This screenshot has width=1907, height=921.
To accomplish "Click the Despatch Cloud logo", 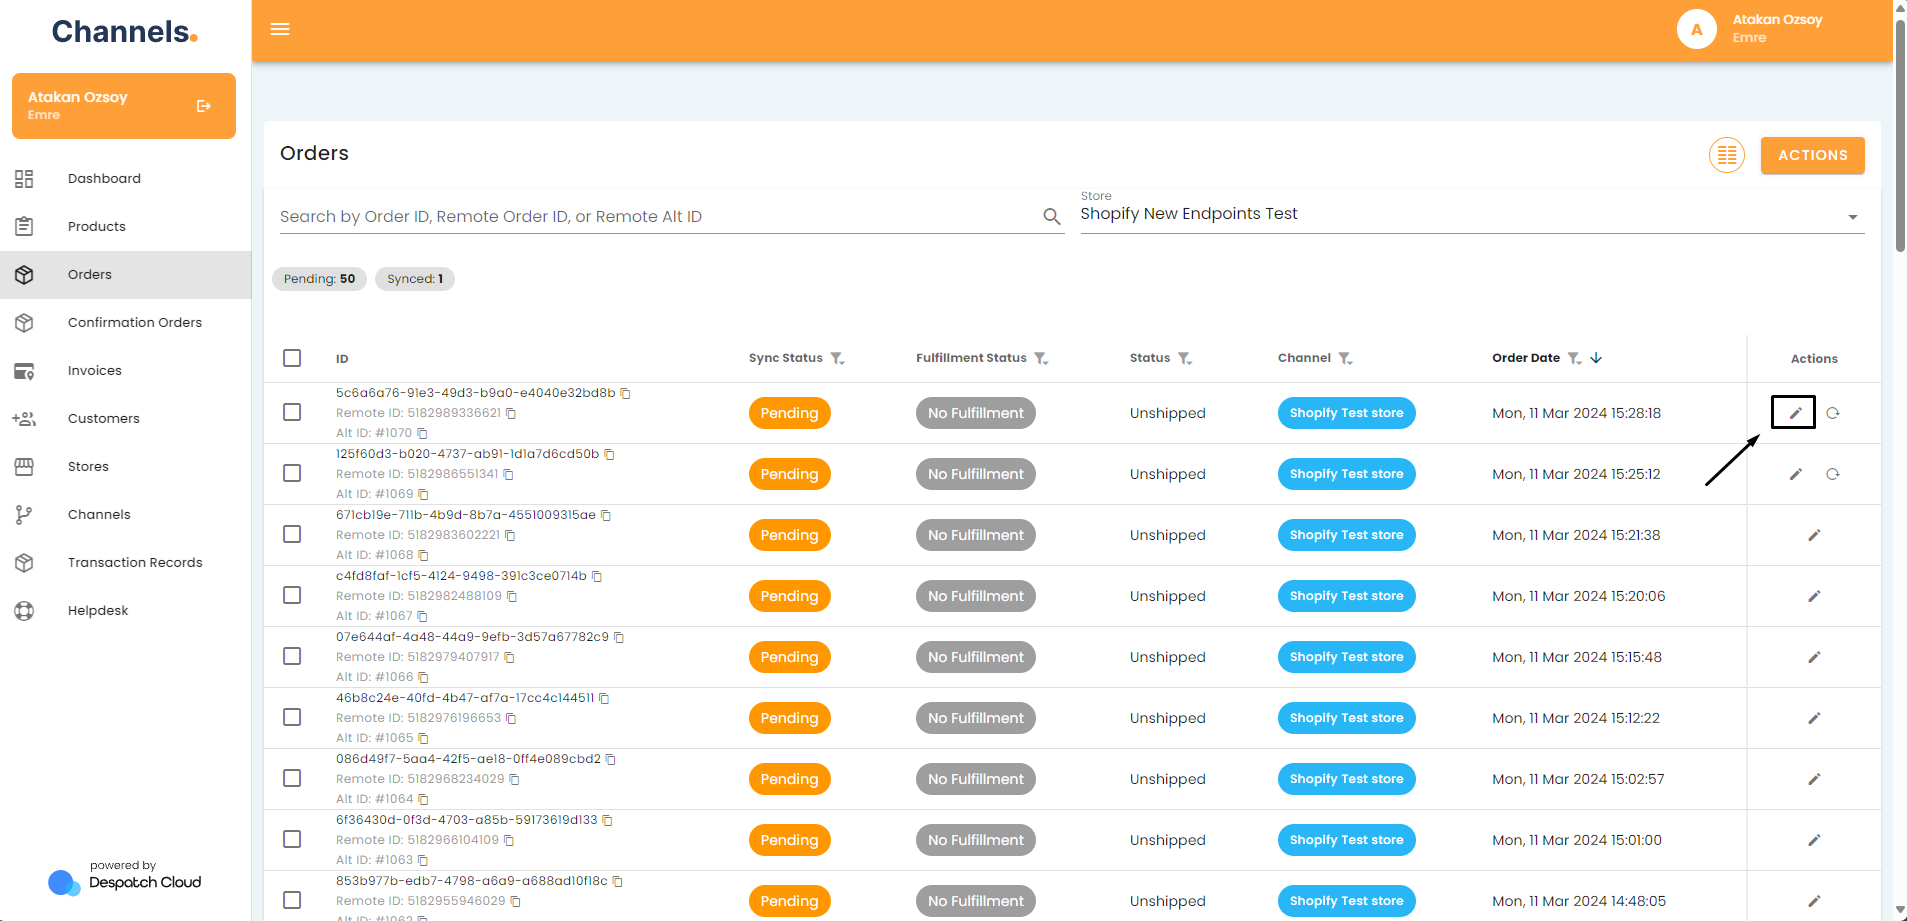I will [x=125, y=880].
